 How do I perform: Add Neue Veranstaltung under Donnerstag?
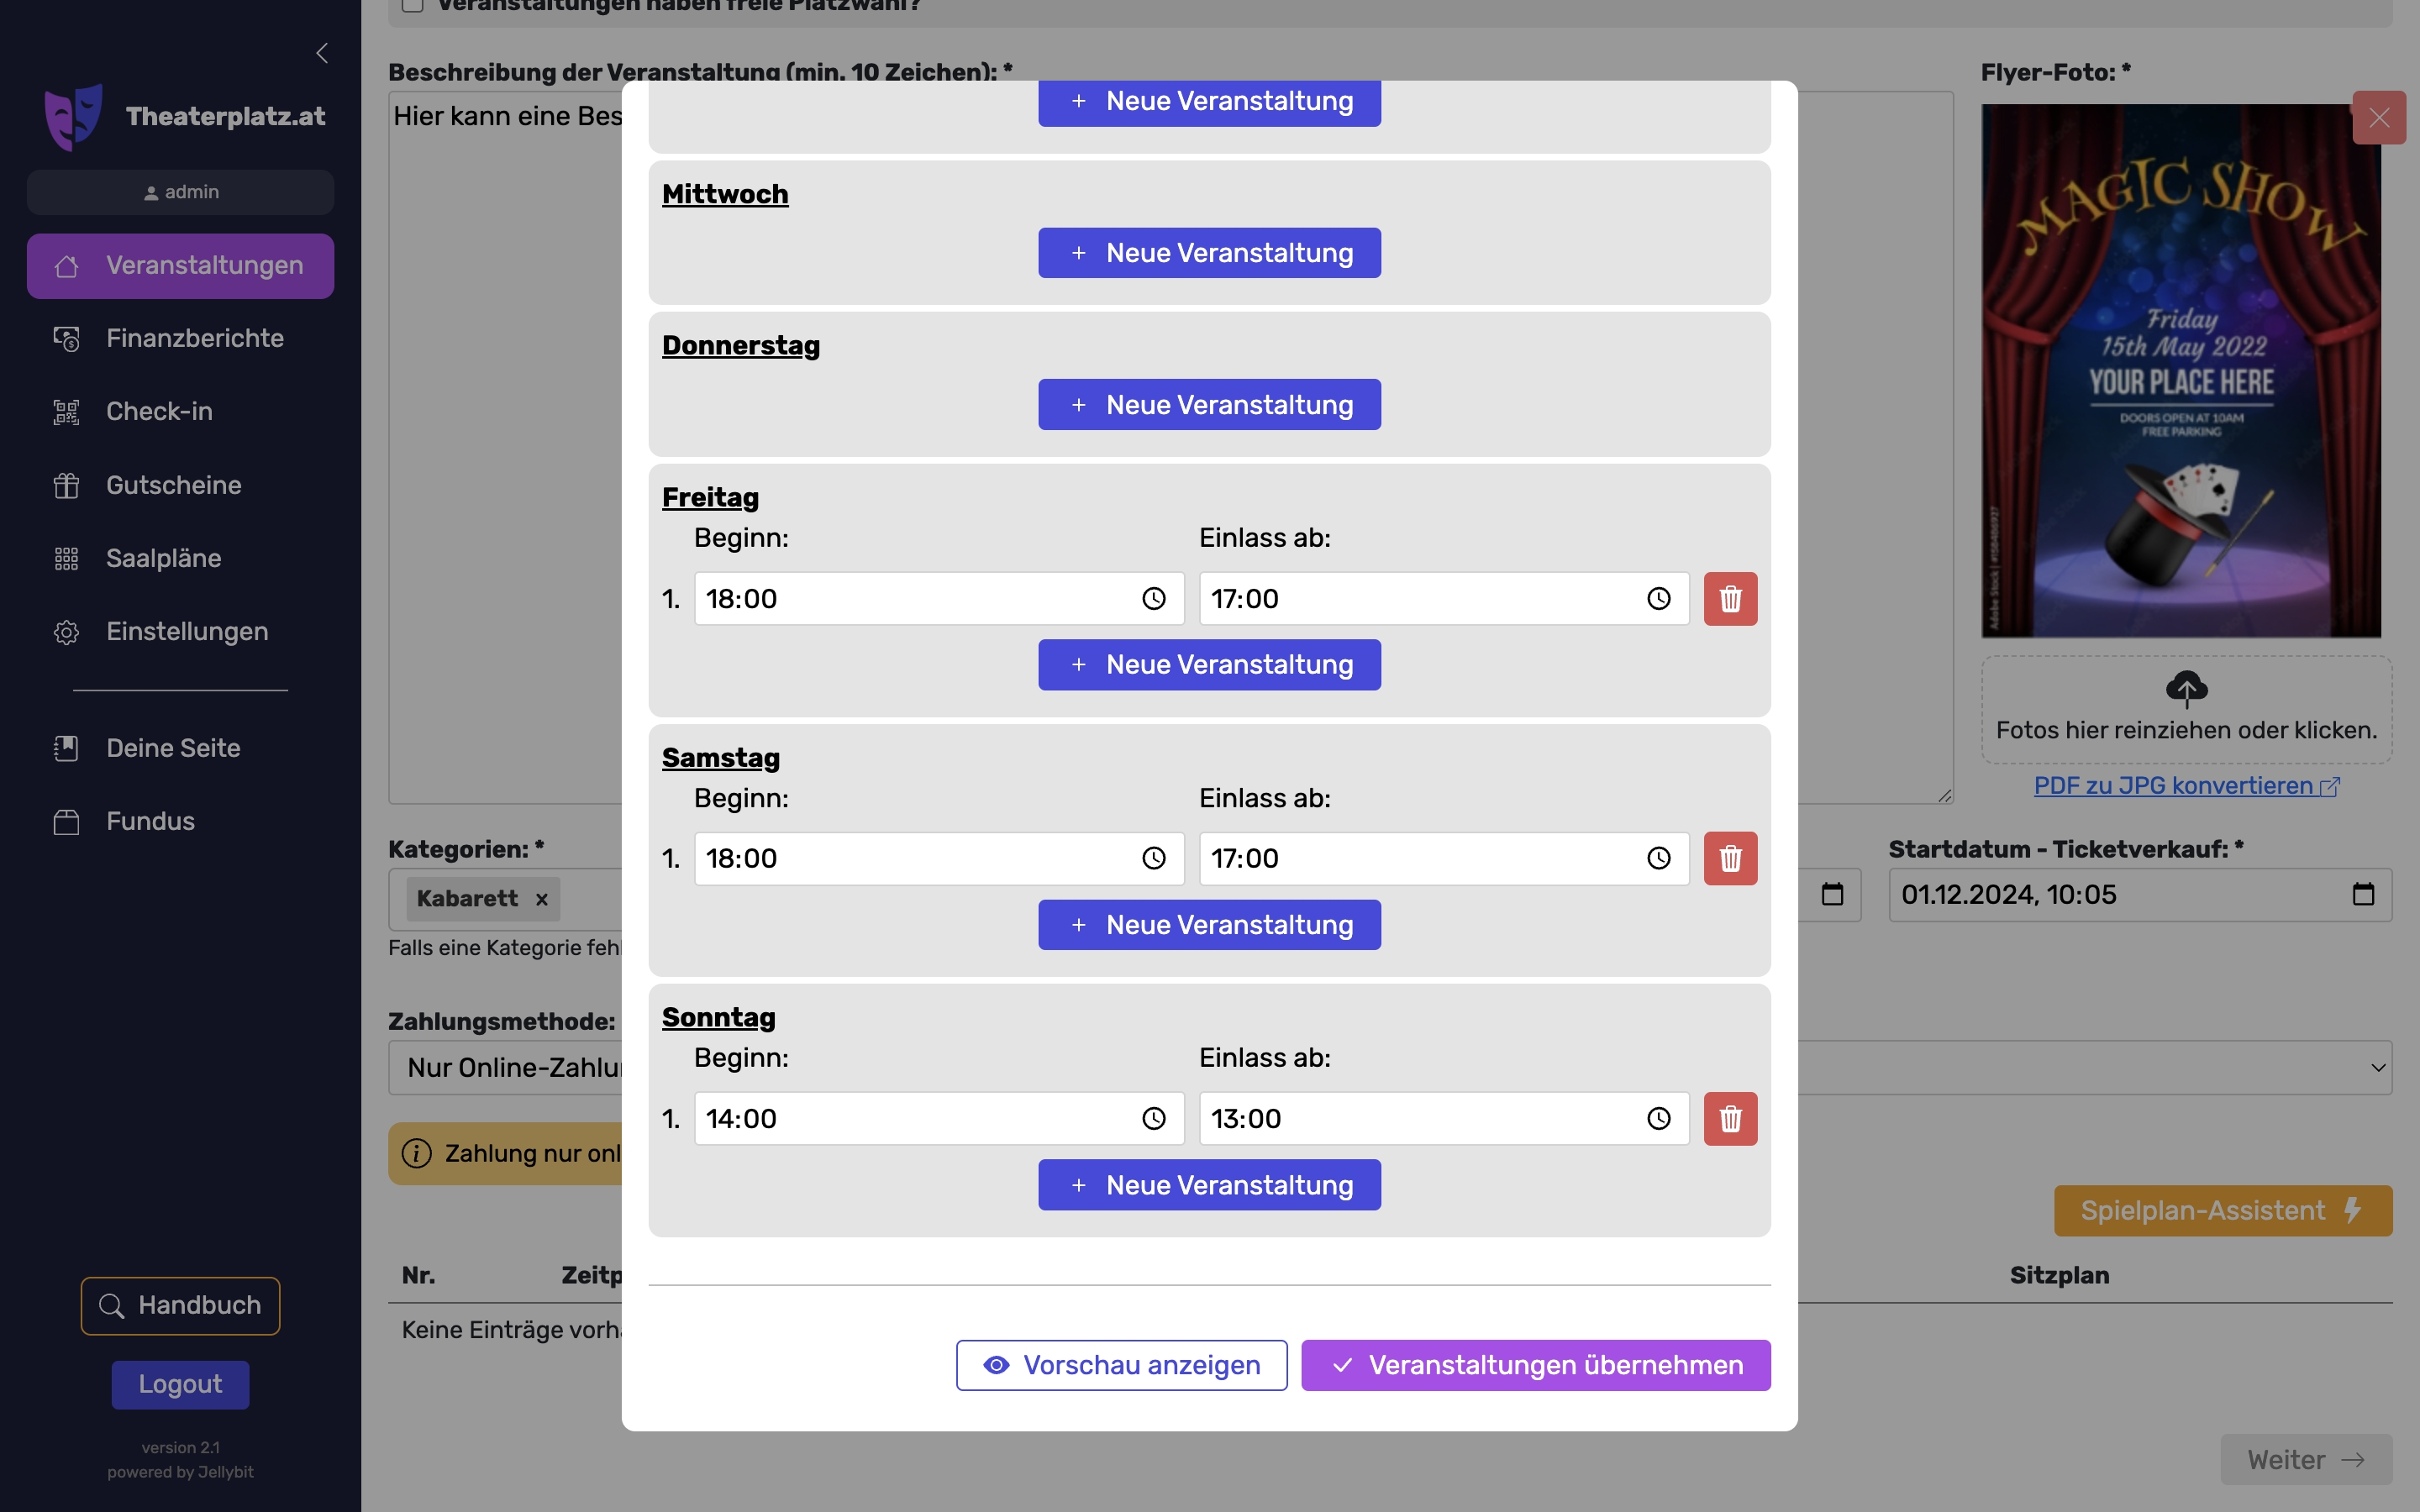[1209, 405]
